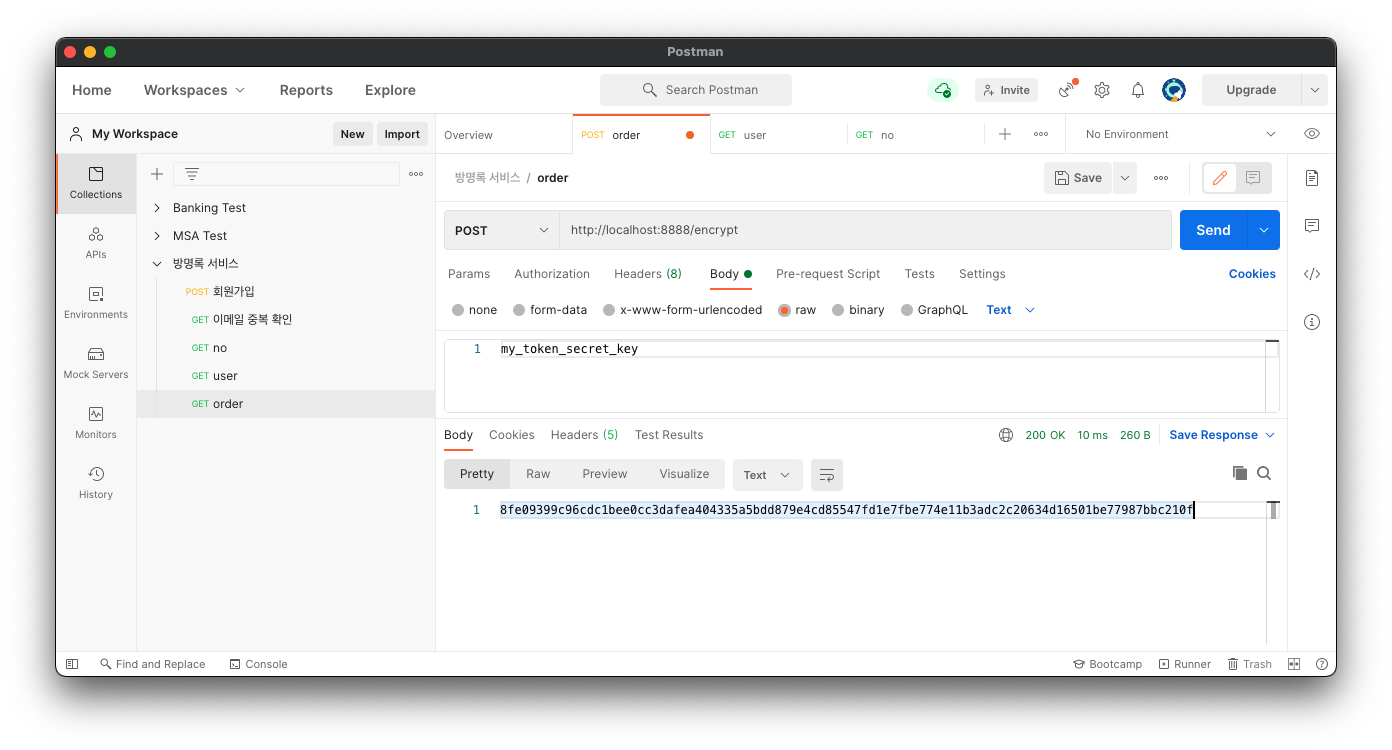
Task: Open the Upgrade dropdown arrow
Action: (1314, 90)
